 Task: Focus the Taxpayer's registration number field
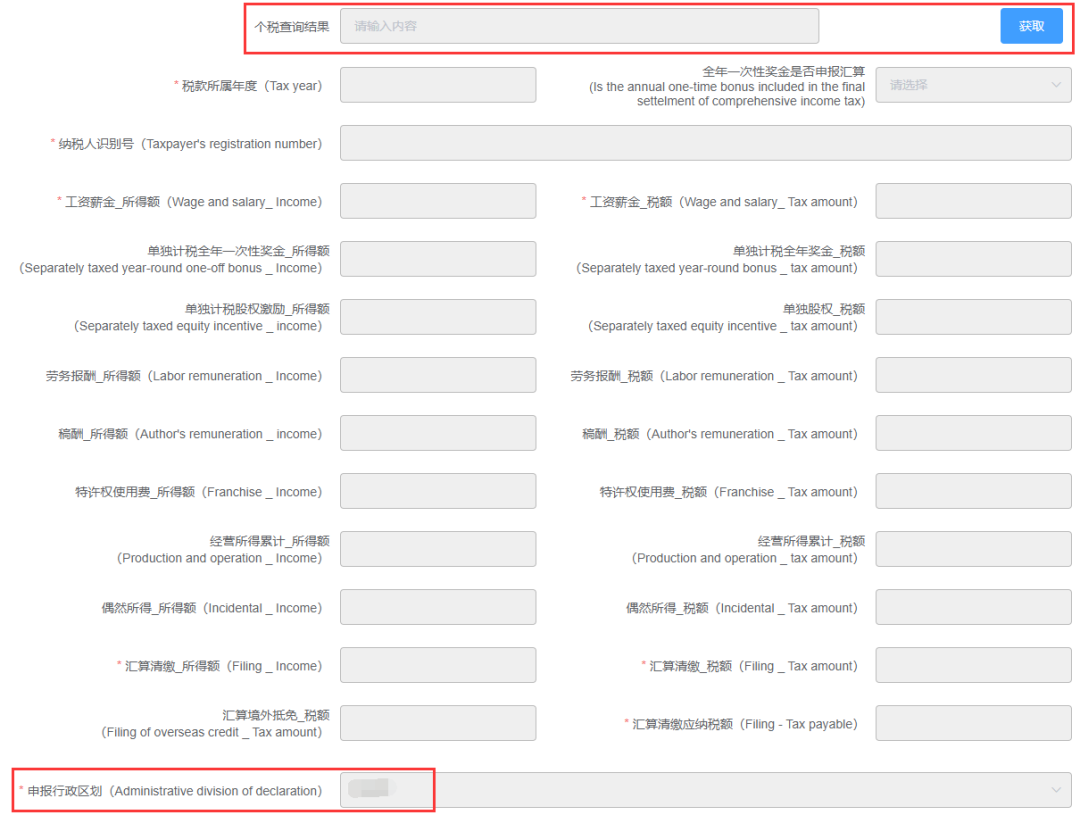pos(705,143)
